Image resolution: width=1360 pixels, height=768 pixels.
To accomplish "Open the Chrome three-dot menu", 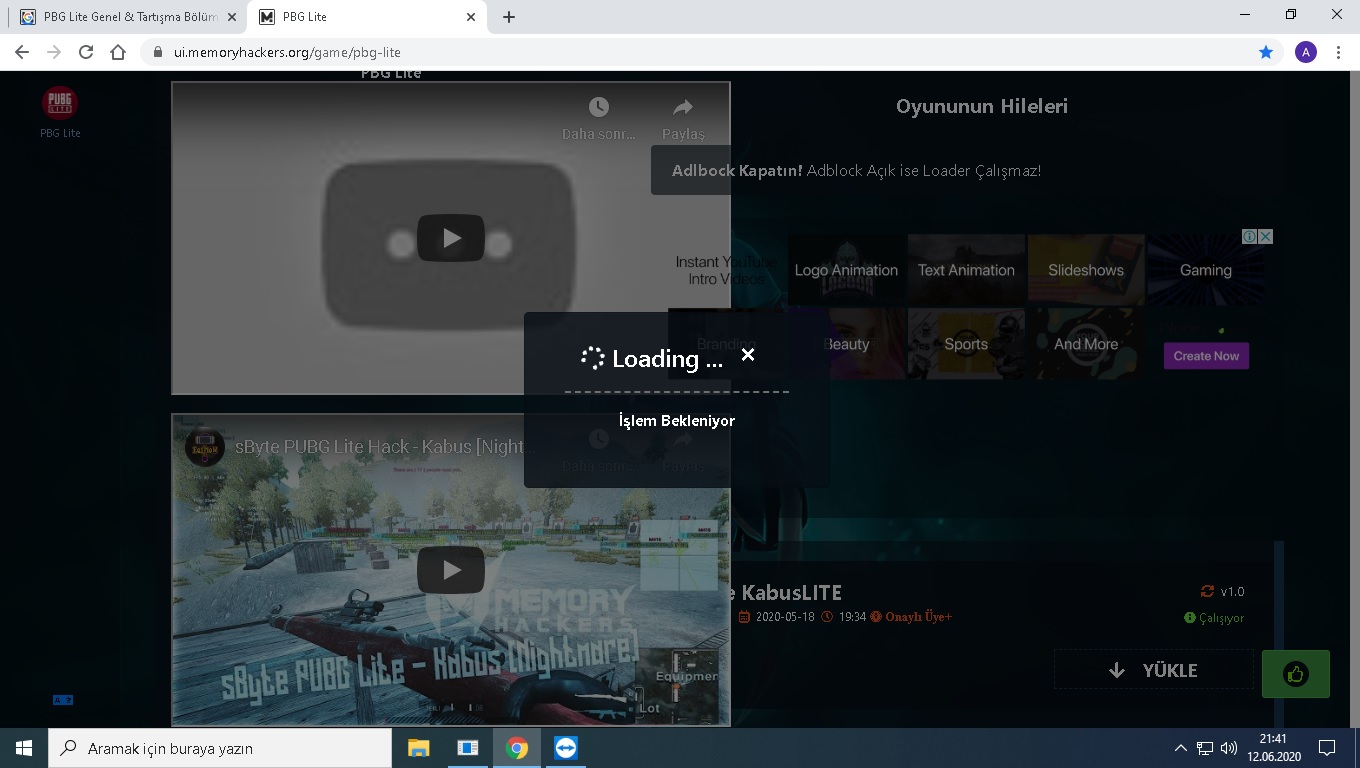I will pyautogui.click(x=1338, y=52).
